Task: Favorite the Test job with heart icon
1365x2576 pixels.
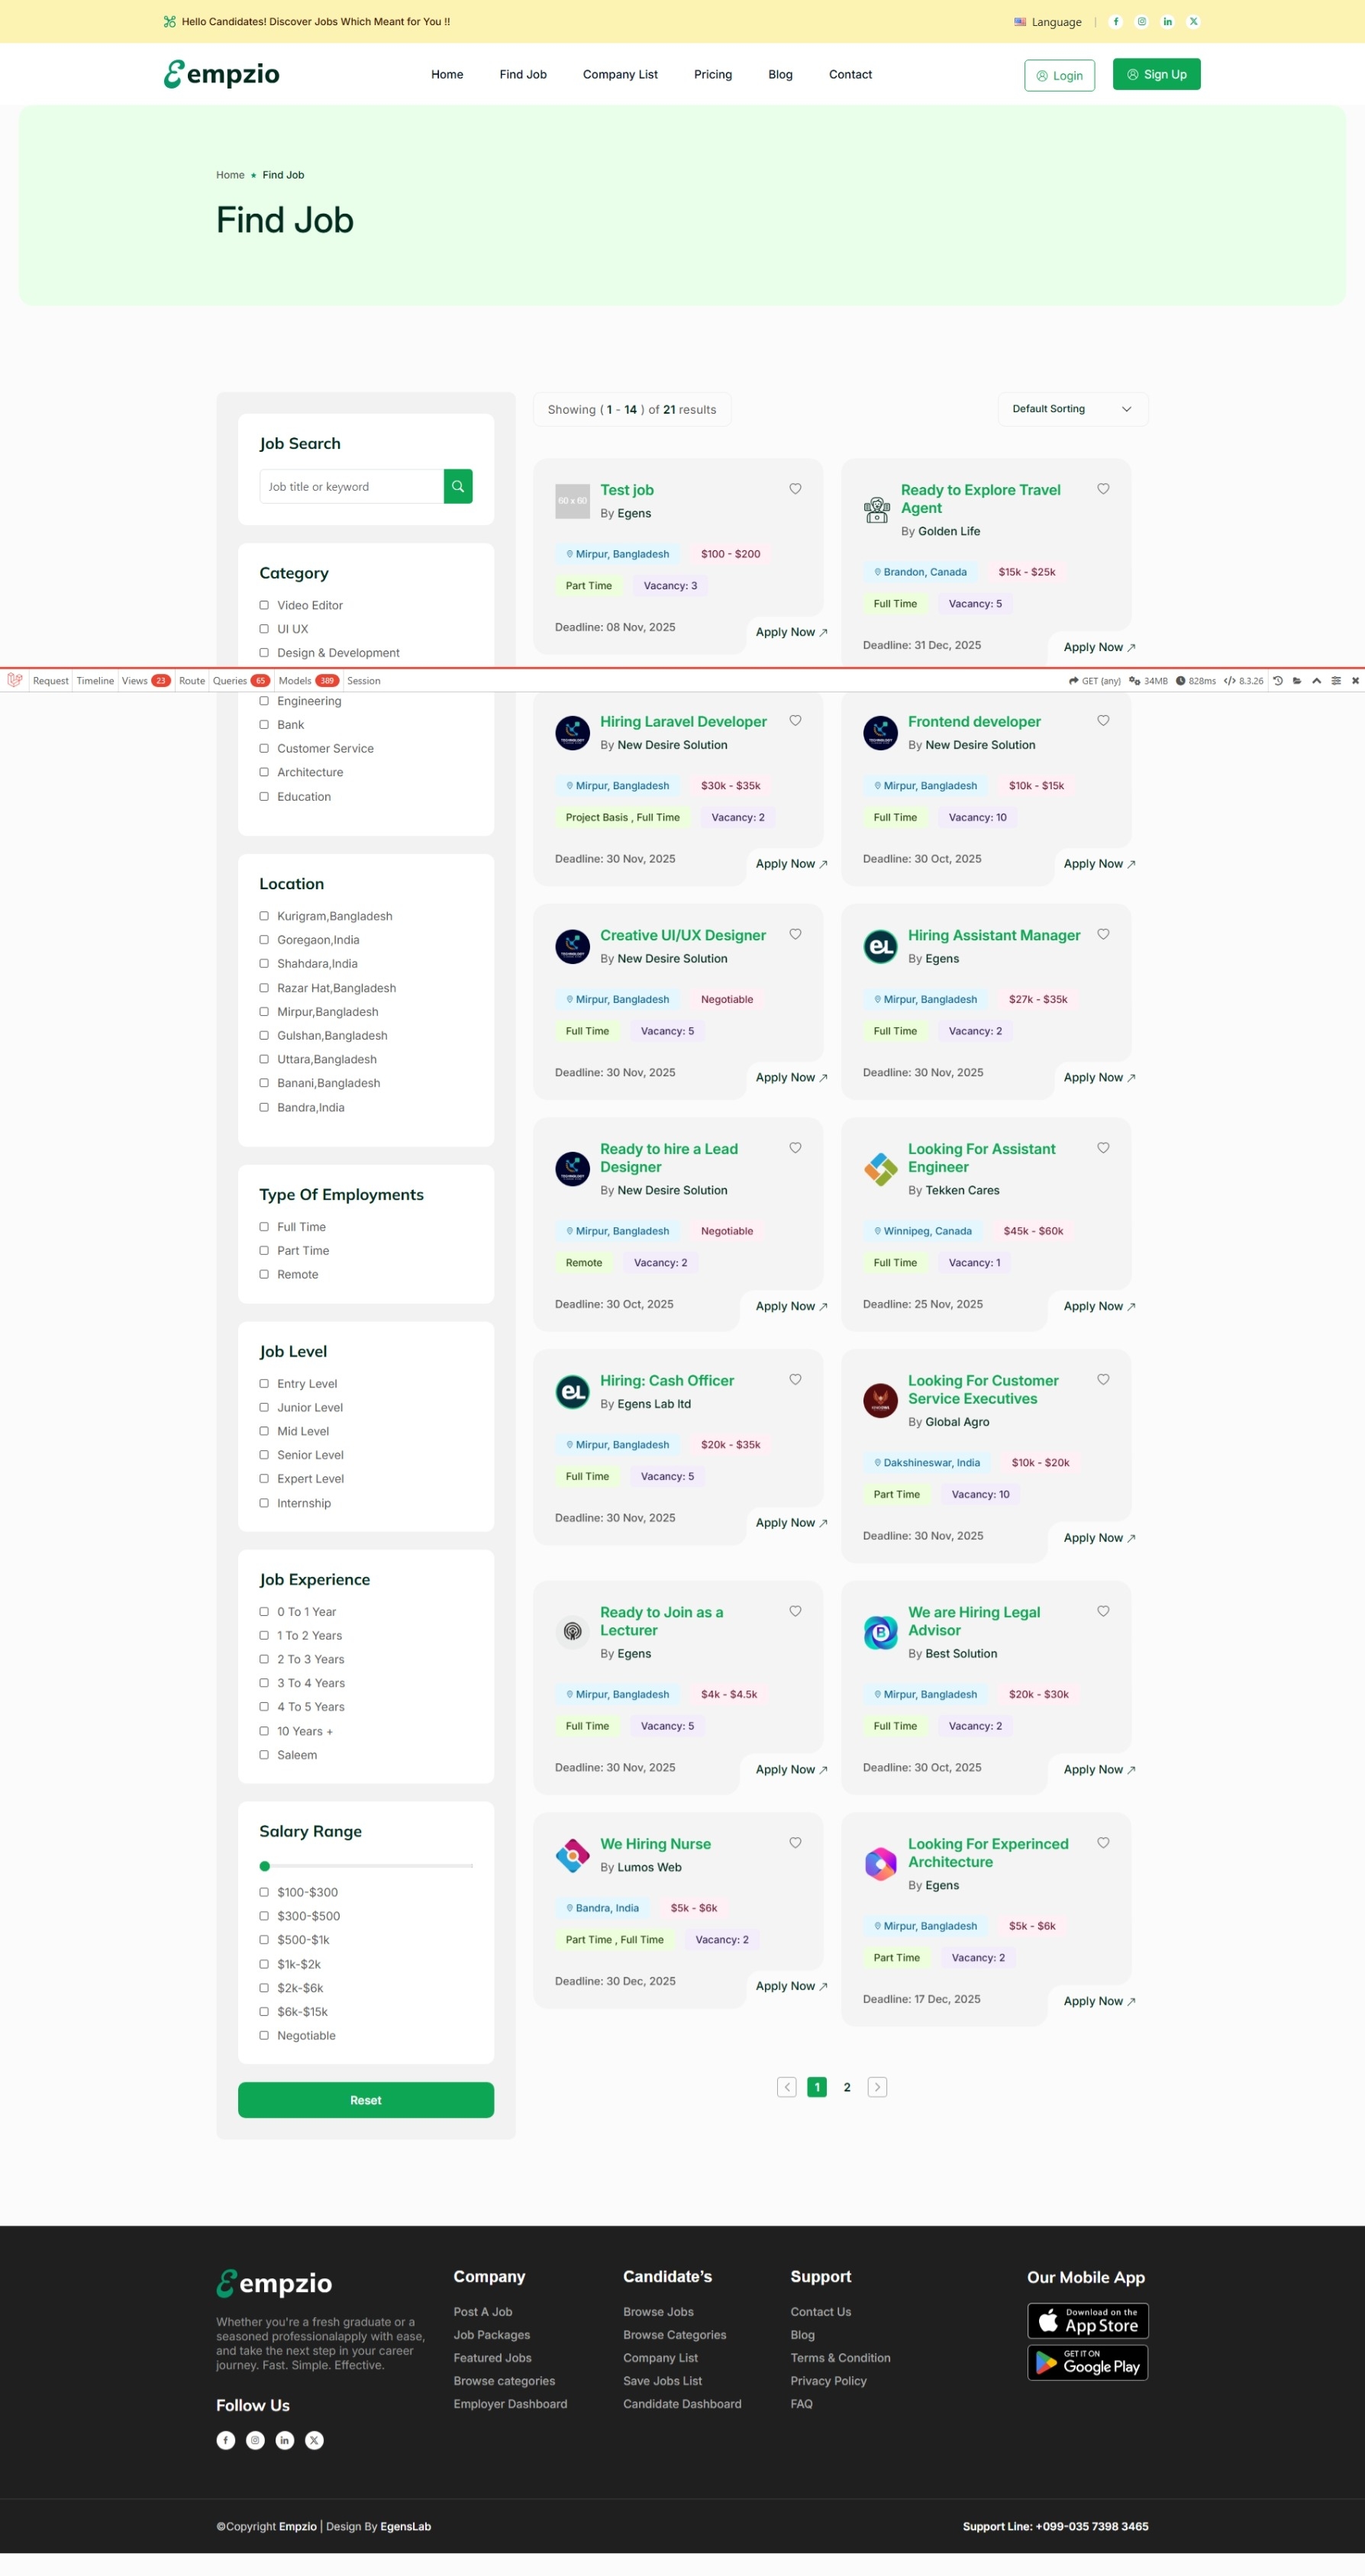Action: click(x=795, y=489)
